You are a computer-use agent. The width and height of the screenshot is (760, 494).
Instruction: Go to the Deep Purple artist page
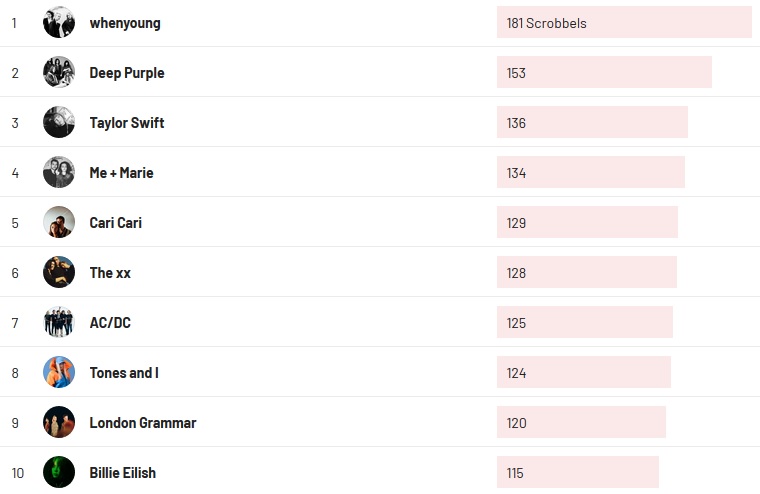pyautogui.click(x=127, y=73)
